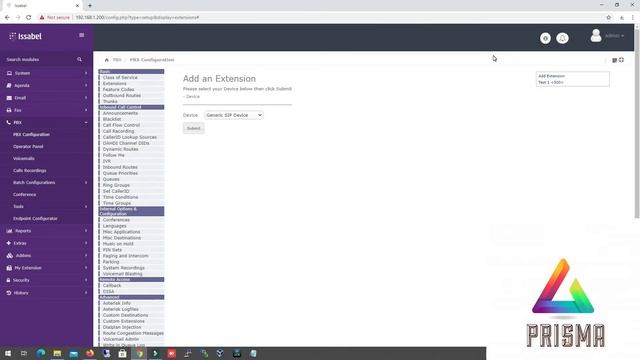Click the red app icon in taskbar

point(171,353)
